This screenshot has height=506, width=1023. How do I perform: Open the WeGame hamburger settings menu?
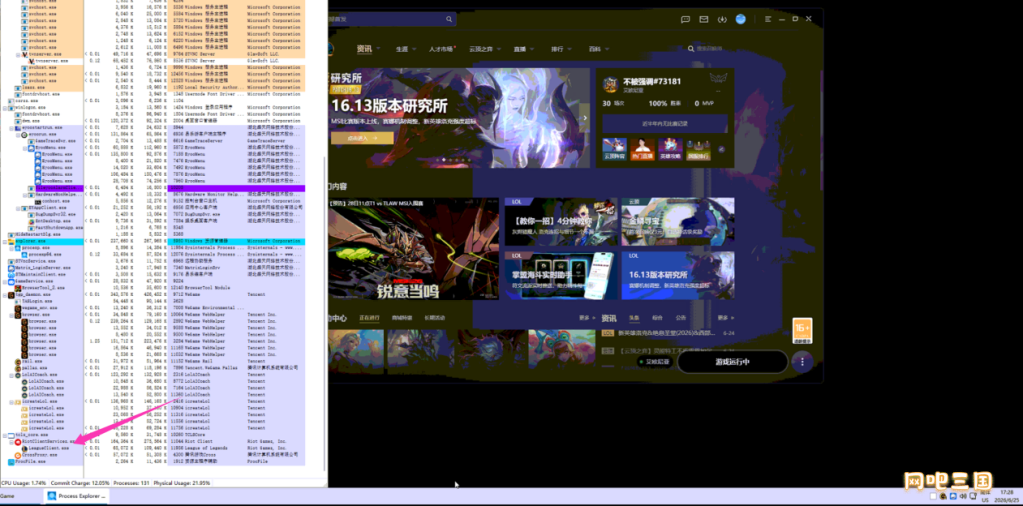pos(768,20)
